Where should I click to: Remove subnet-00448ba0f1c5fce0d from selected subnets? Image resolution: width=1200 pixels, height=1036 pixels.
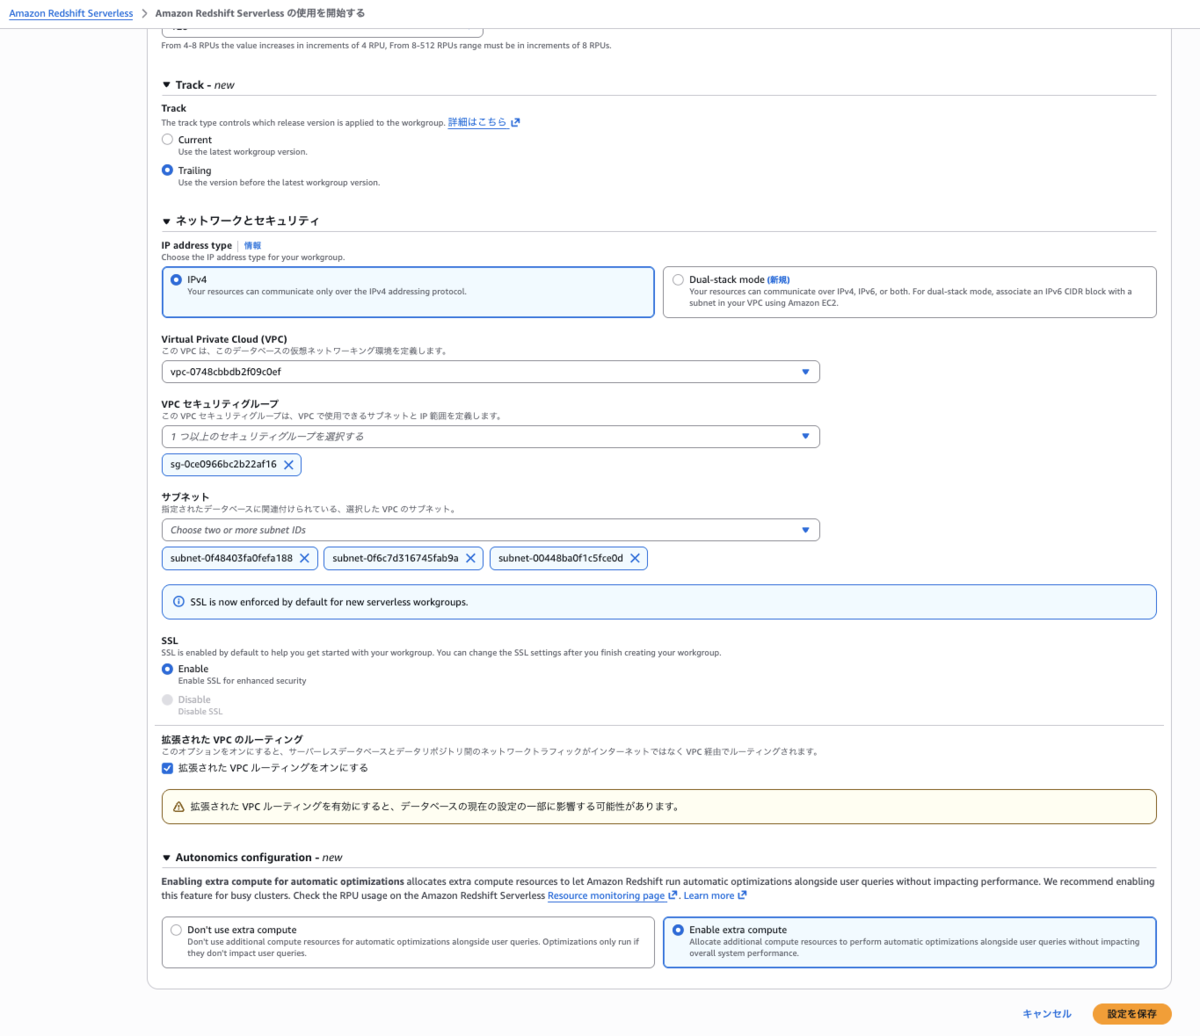pyautogui.click(x=634, y=558)
